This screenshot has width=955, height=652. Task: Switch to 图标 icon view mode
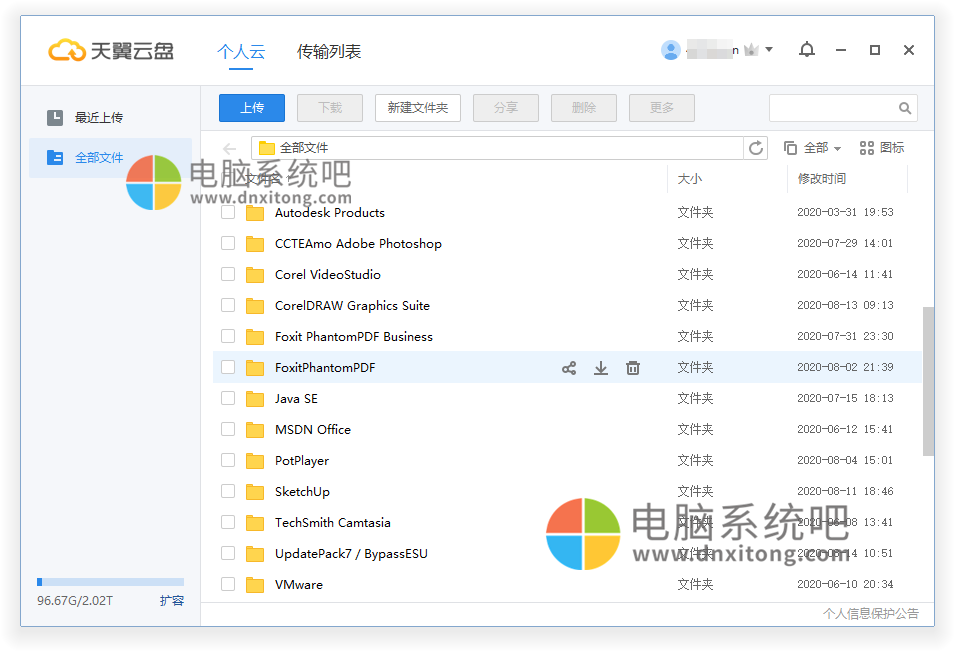pos(882,147)
